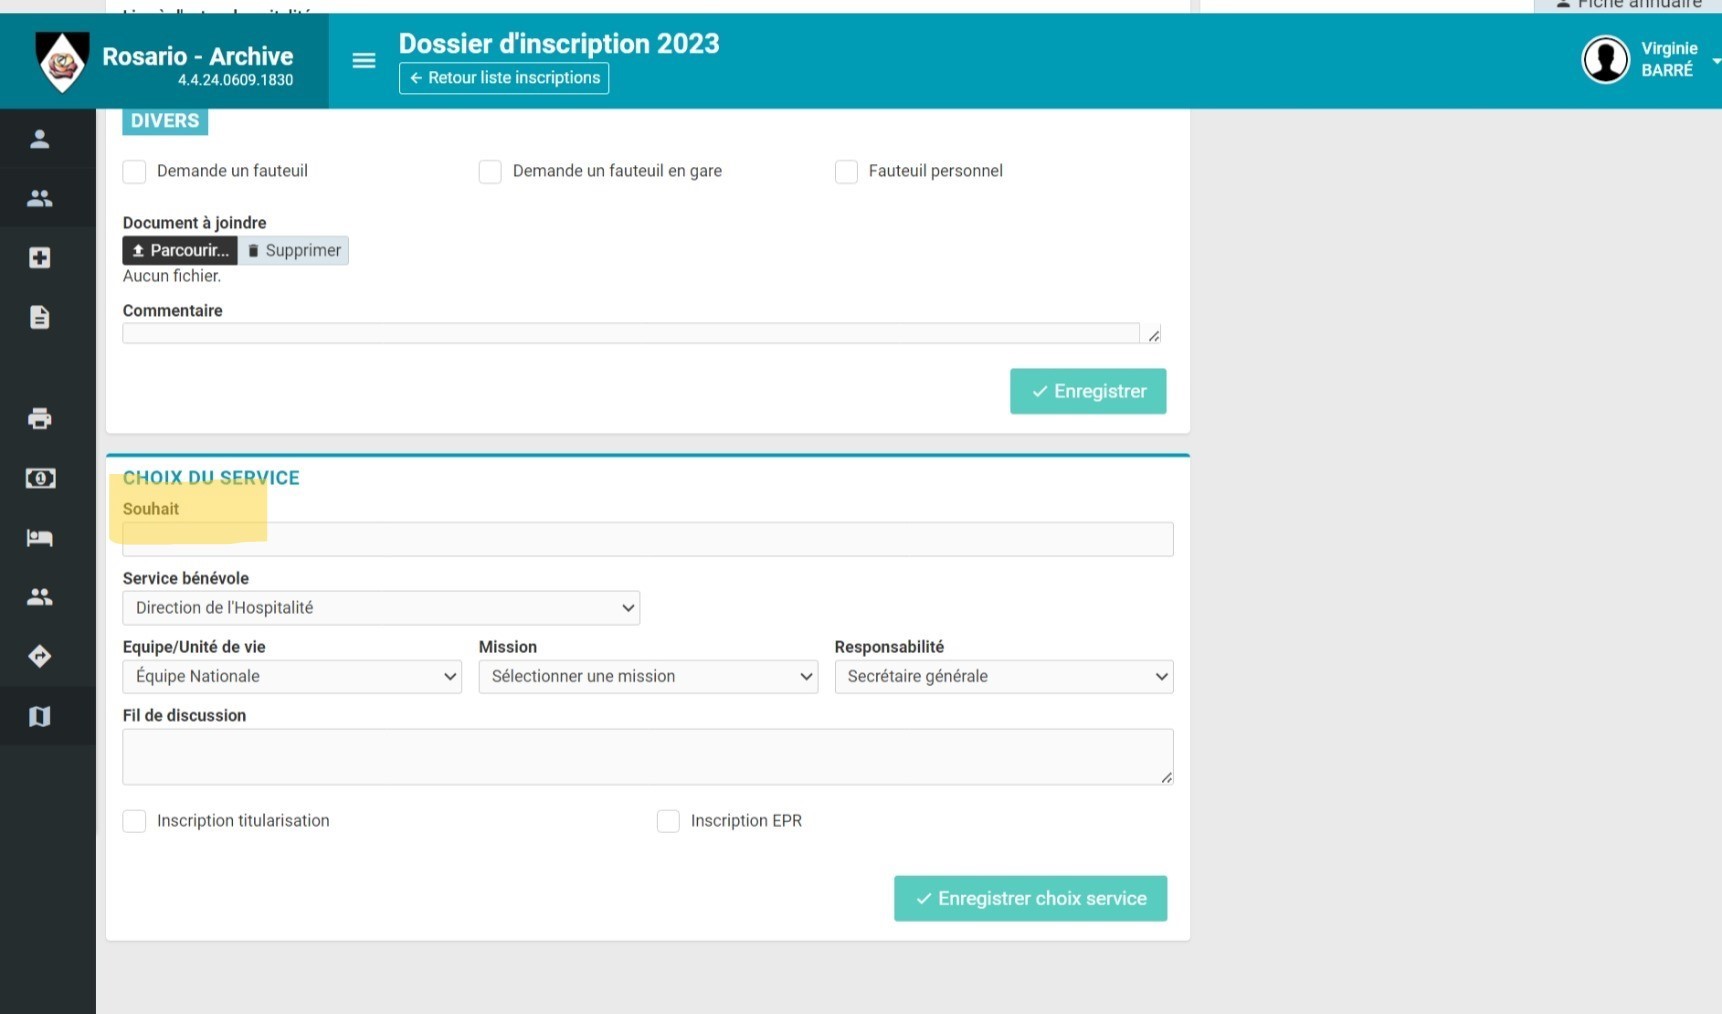Click Retour liste inscriptions button
1722x1014 pixels.
504,78
